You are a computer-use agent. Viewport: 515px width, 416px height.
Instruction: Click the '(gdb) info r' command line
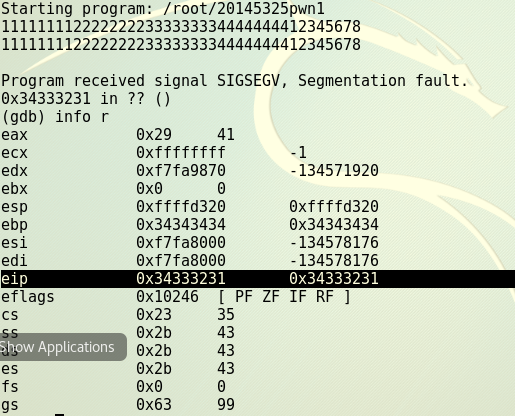click(x=55, y=117)
